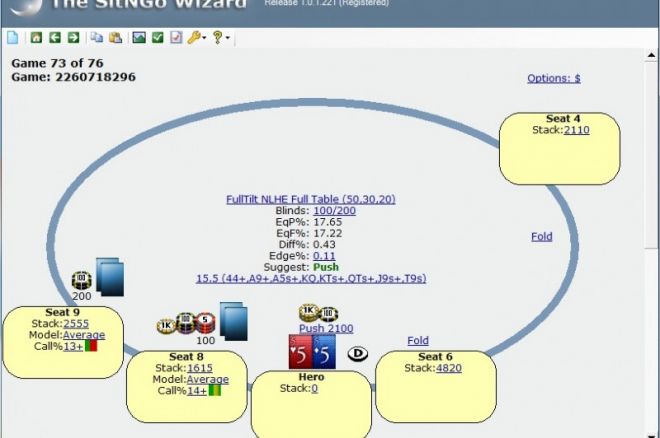
Task: Edit Seat 4 stack value 2110
Action: pos(577,130)
